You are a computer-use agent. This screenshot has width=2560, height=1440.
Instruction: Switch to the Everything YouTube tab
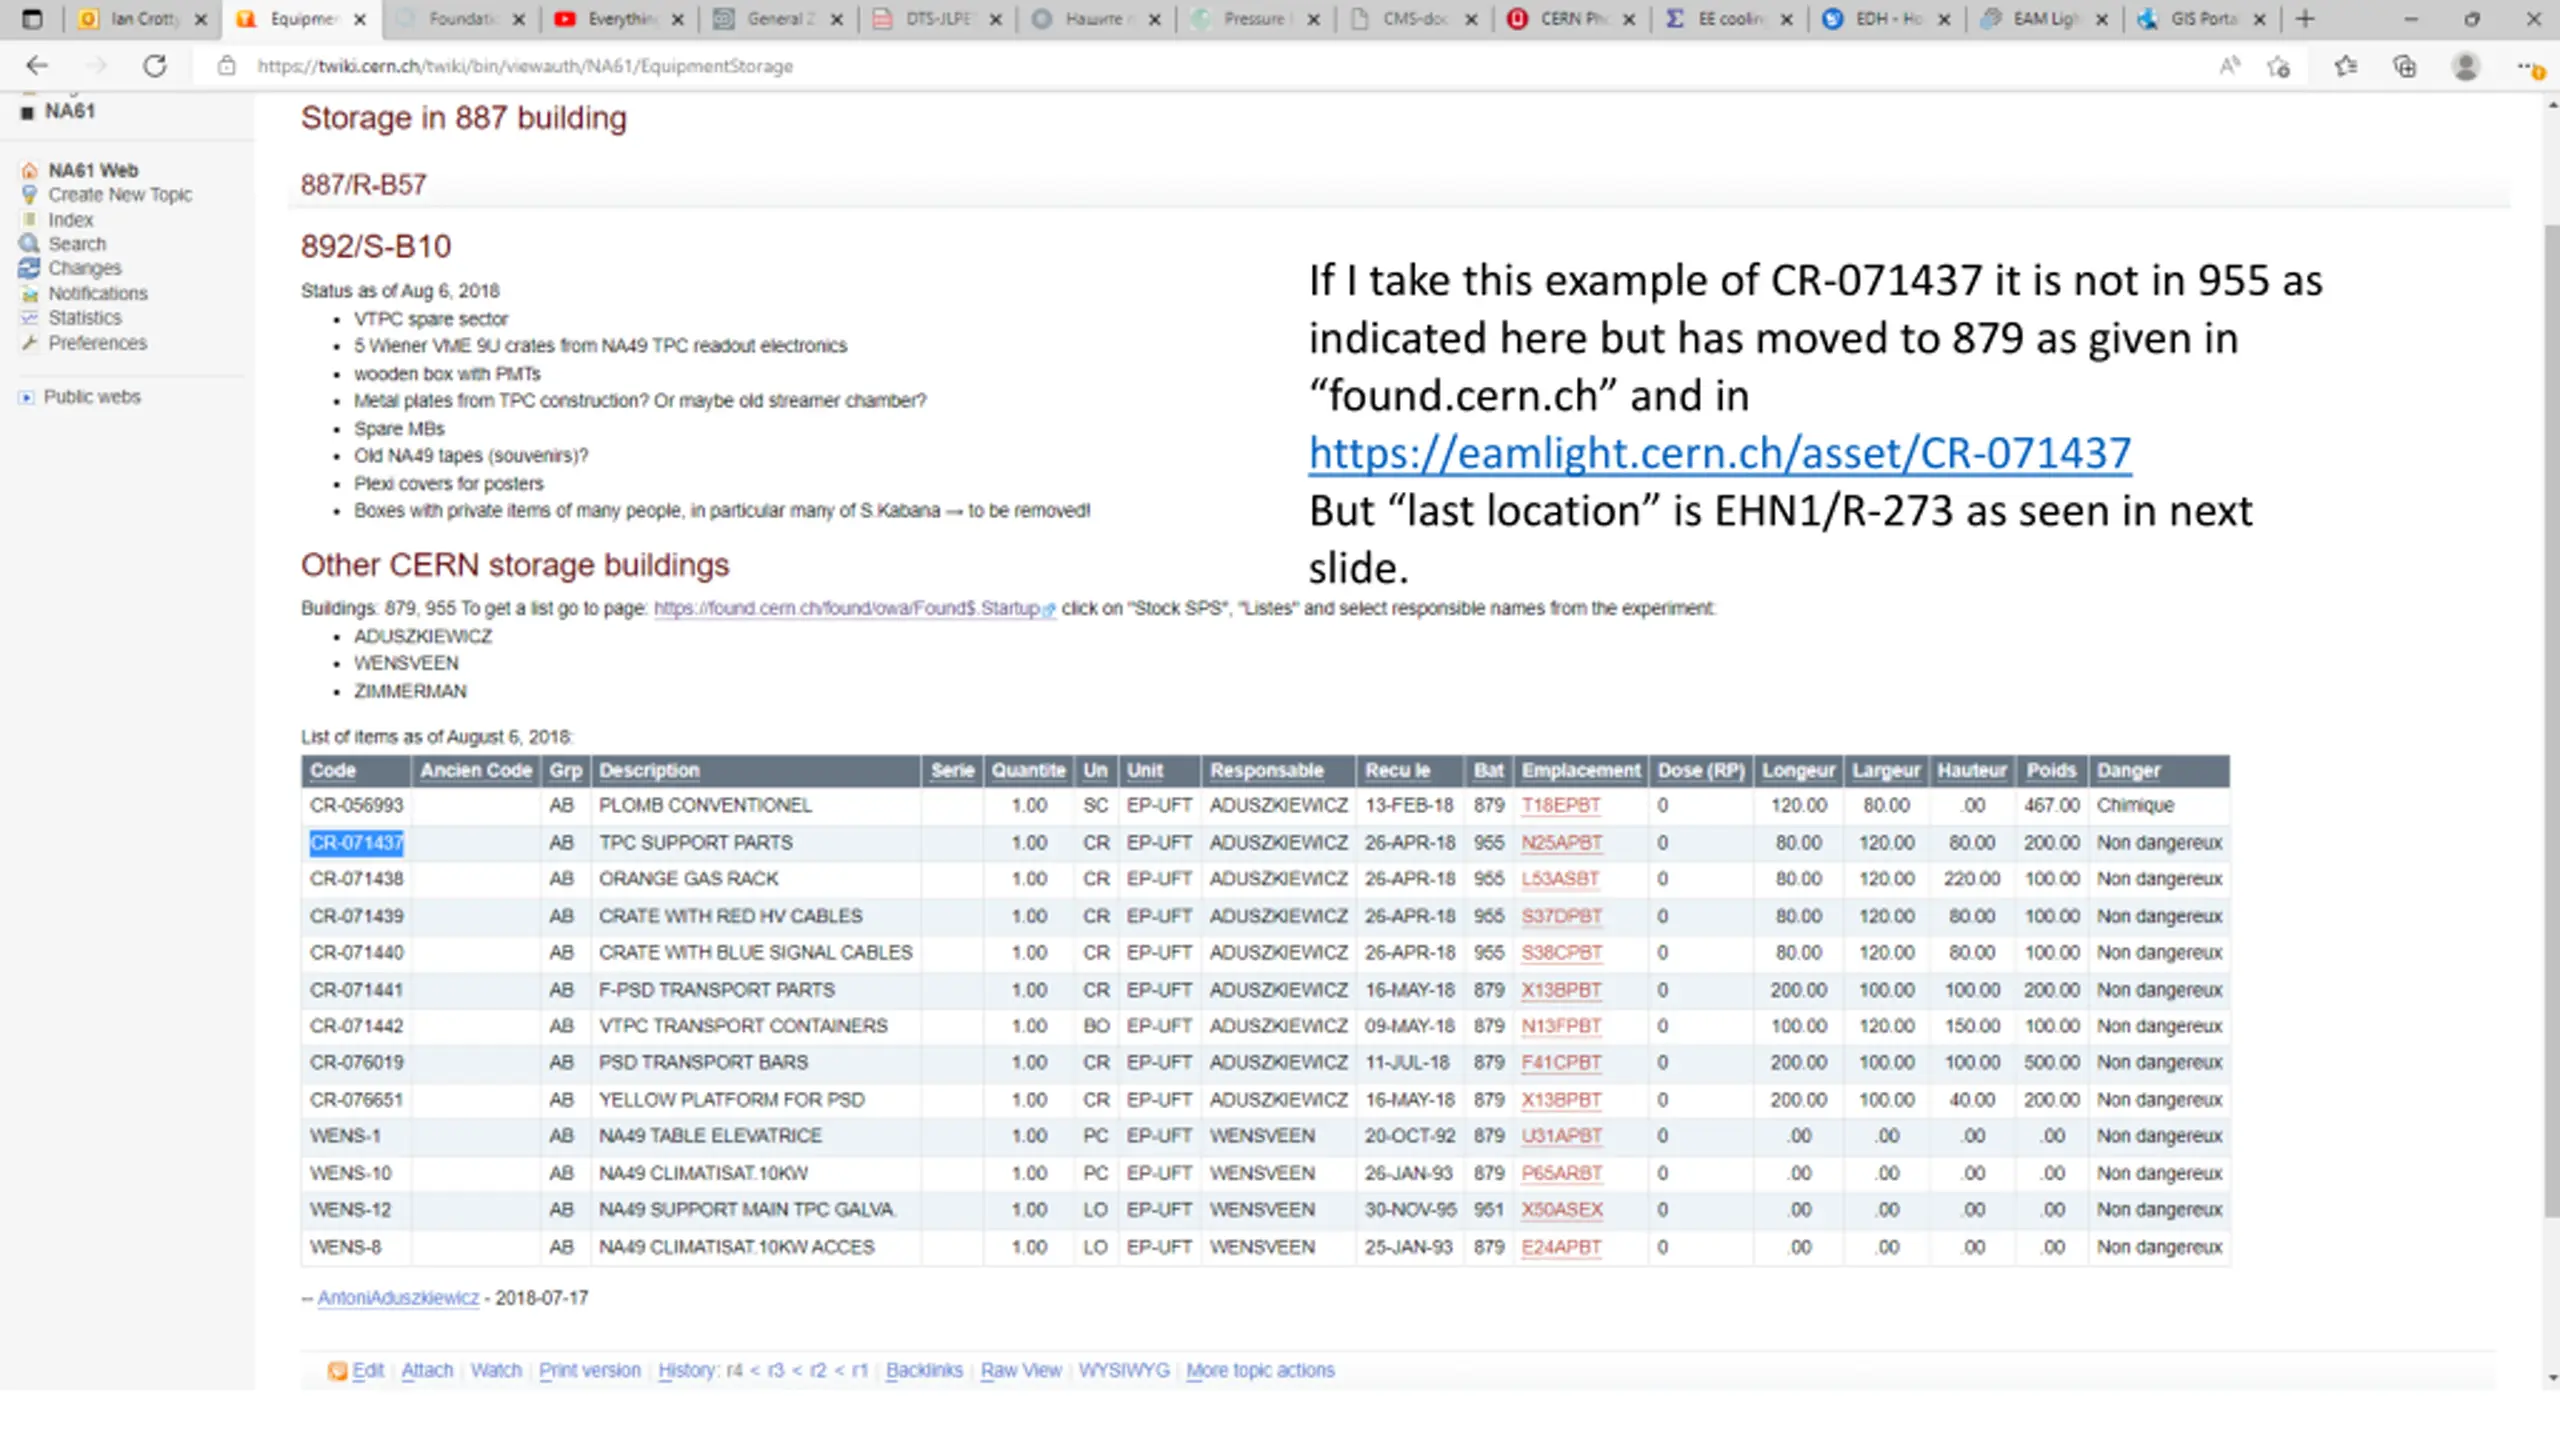(620, 19)
